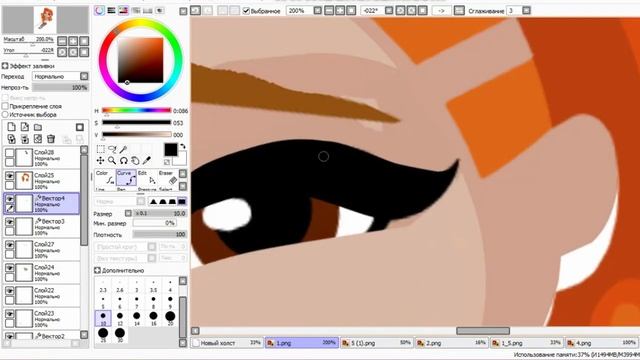Create a new normal layer
This screenshot has height=360, width=640.
[x=11, y=127]
